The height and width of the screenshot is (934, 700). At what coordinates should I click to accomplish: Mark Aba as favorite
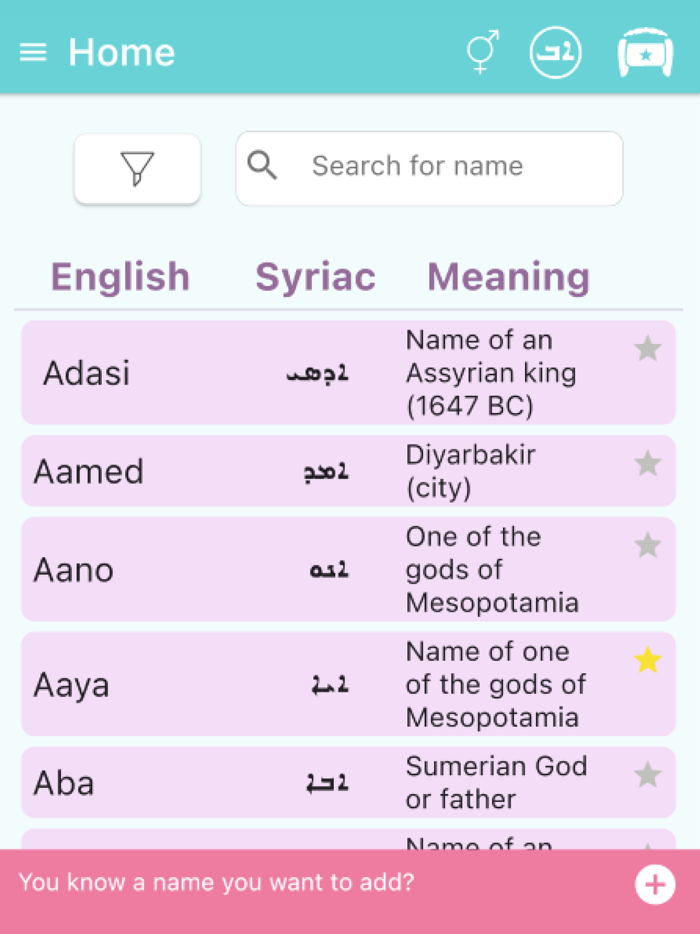[x=648, y=775]
